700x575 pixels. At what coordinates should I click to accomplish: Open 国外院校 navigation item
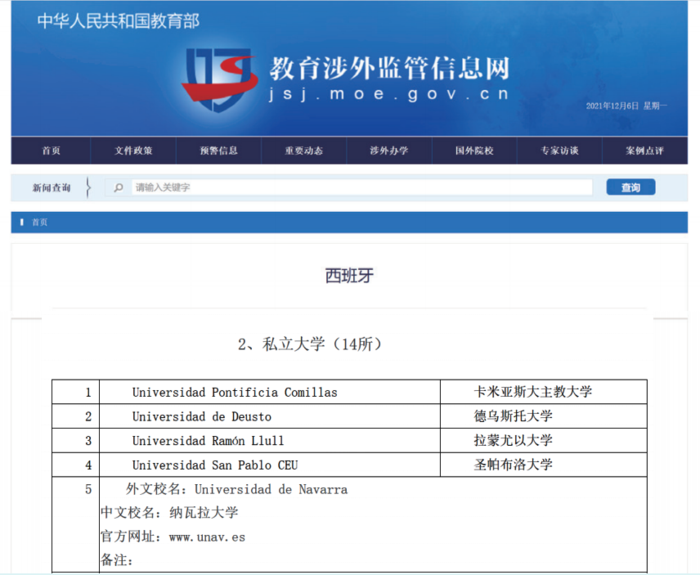pyautogui.click(x=474, y=151)
